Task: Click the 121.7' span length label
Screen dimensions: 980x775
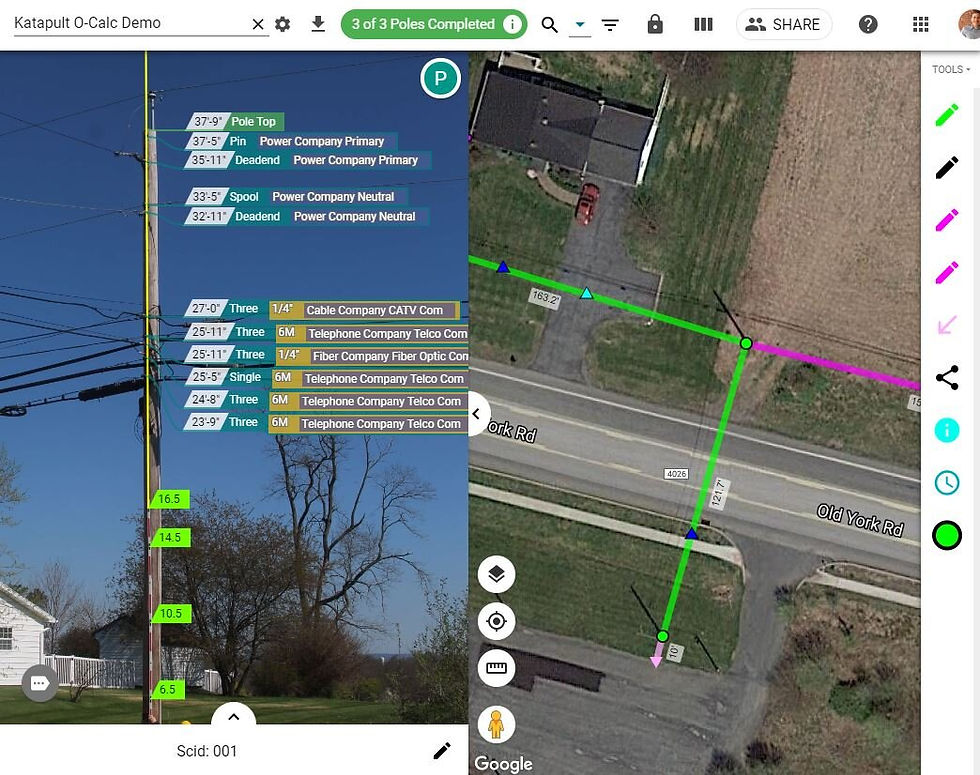Action: [719, 493]
